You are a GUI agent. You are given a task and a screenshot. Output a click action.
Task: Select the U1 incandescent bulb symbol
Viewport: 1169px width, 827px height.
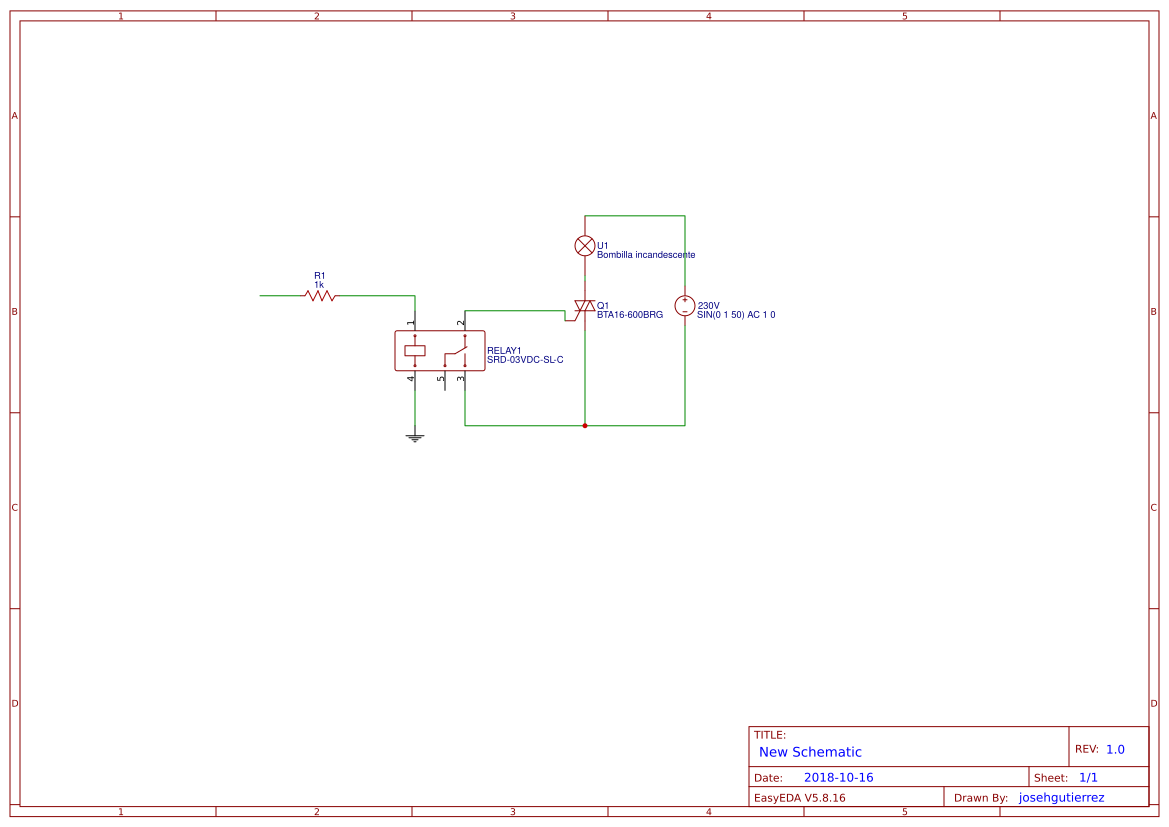tap(585, 245)
